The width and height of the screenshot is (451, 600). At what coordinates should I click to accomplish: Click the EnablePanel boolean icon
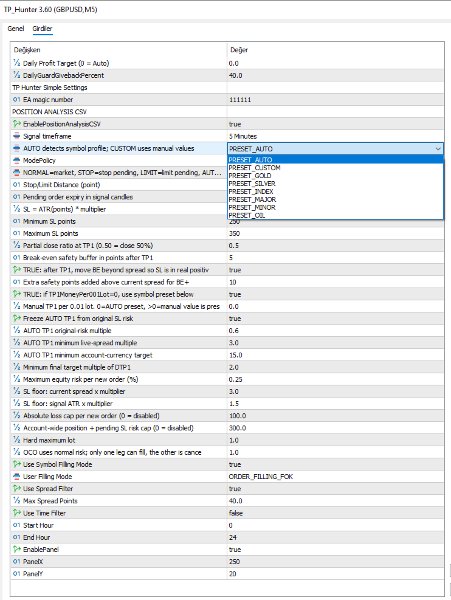16,549
